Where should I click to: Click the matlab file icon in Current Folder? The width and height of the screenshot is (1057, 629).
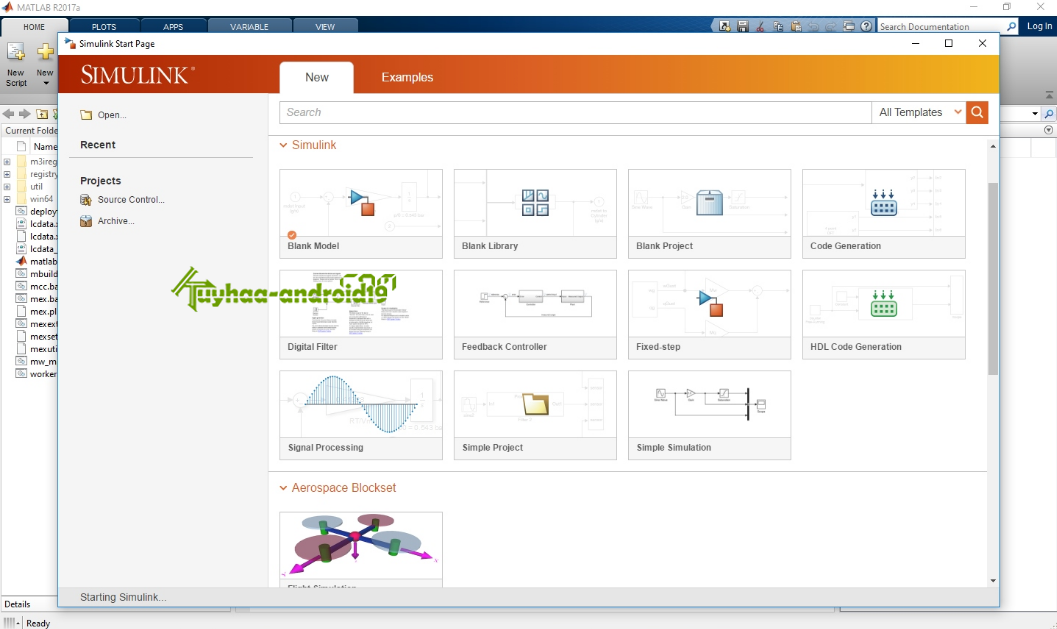coord(22,261)
